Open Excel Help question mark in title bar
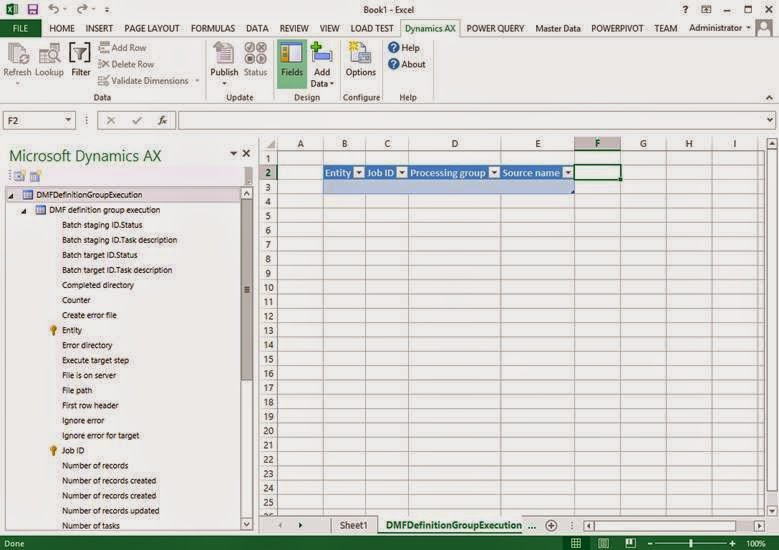 [685, 9]
